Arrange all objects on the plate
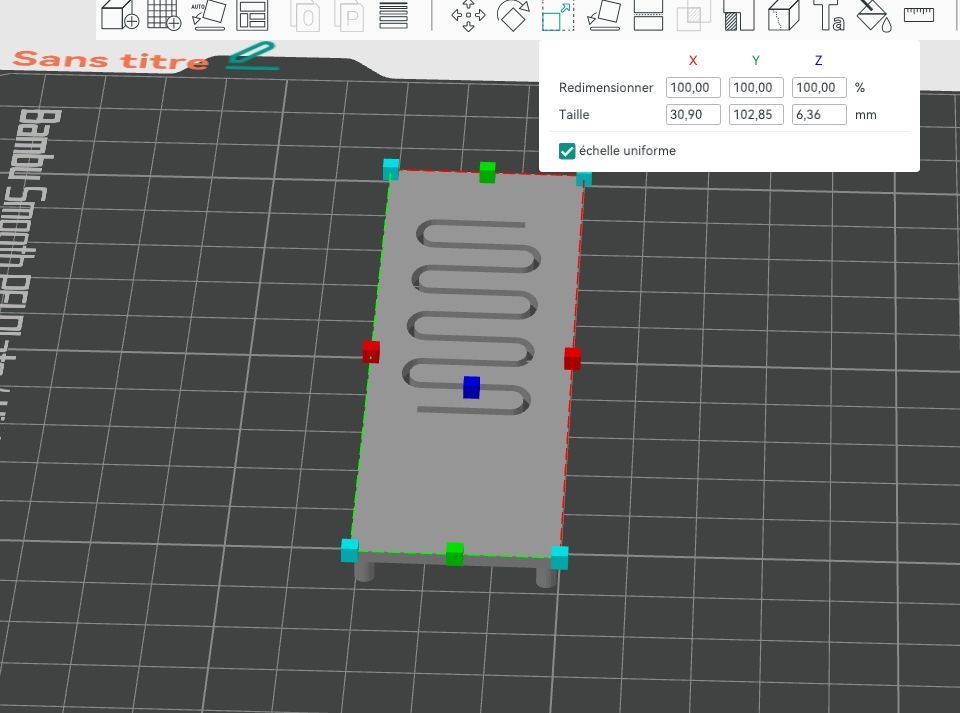Image resolution: width=960 pixels, height=713 pixels. tap(252, 14)
